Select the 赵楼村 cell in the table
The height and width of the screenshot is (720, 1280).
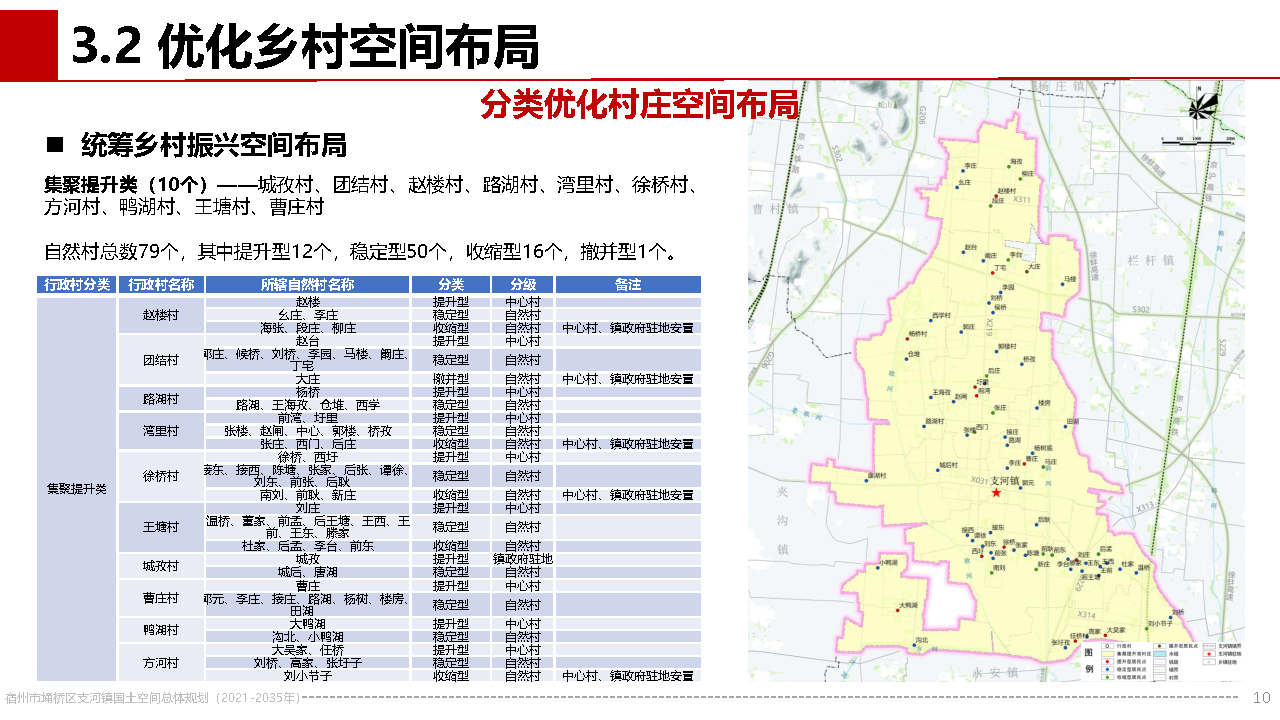point(161,314)
